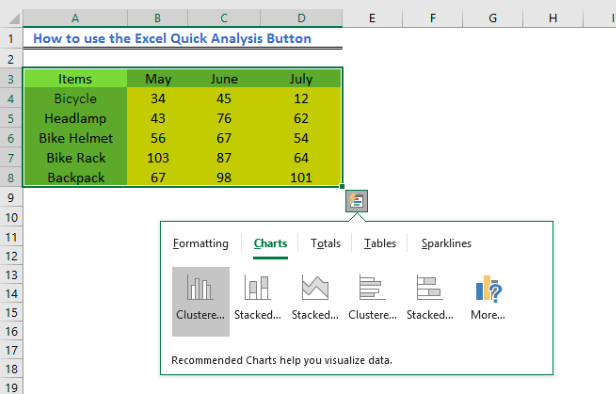Screen dimensions: 616x394
Task: Switch to the Sparklines tab
Action: click(x=446, y=244)
